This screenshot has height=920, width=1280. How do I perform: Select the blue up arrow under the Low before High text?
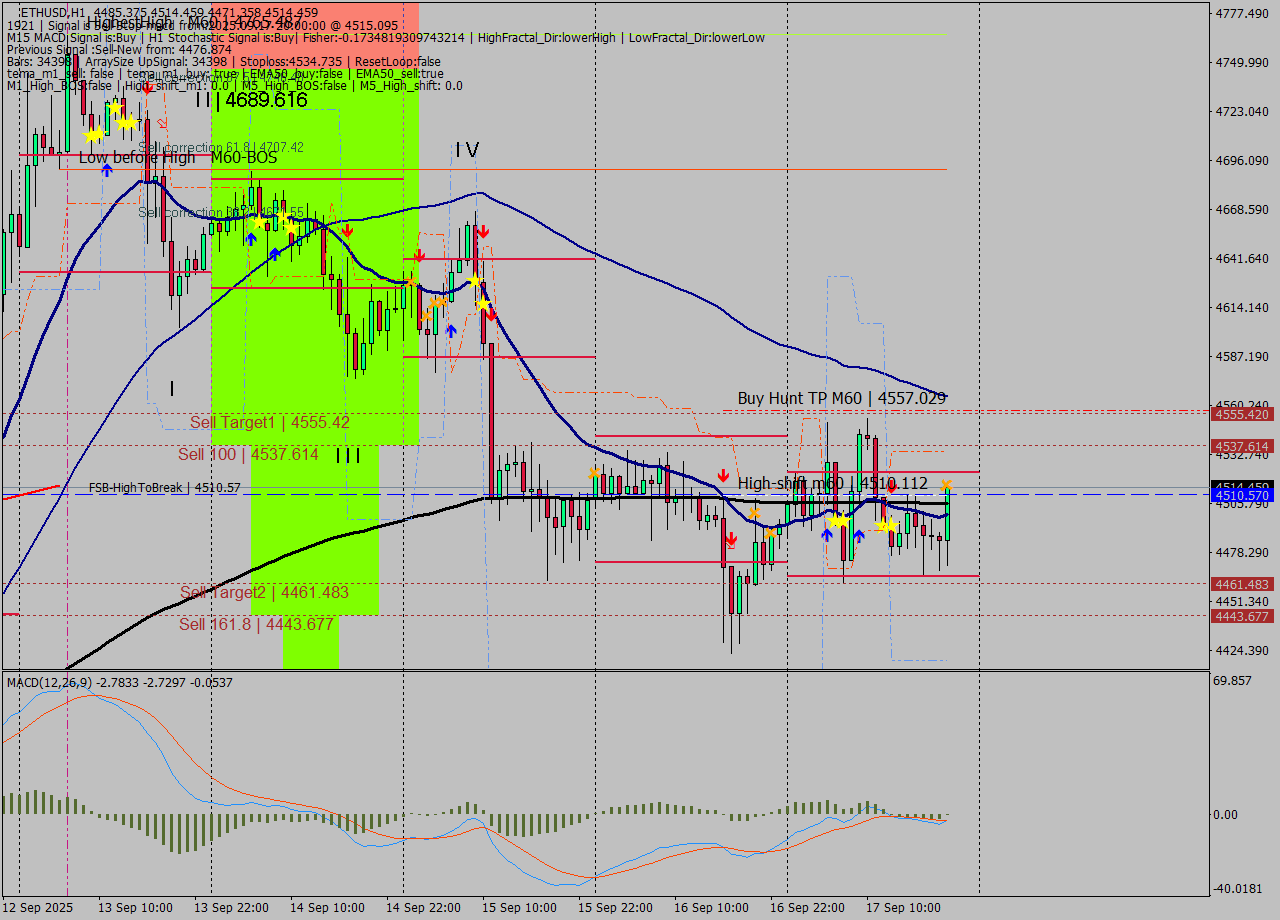pos(107,169)
